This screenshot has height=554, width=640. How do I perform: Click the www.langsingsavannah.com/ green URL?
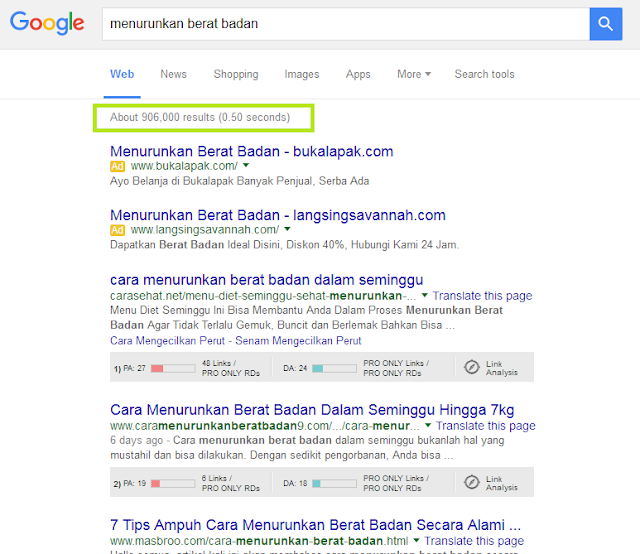pos(205,230)
